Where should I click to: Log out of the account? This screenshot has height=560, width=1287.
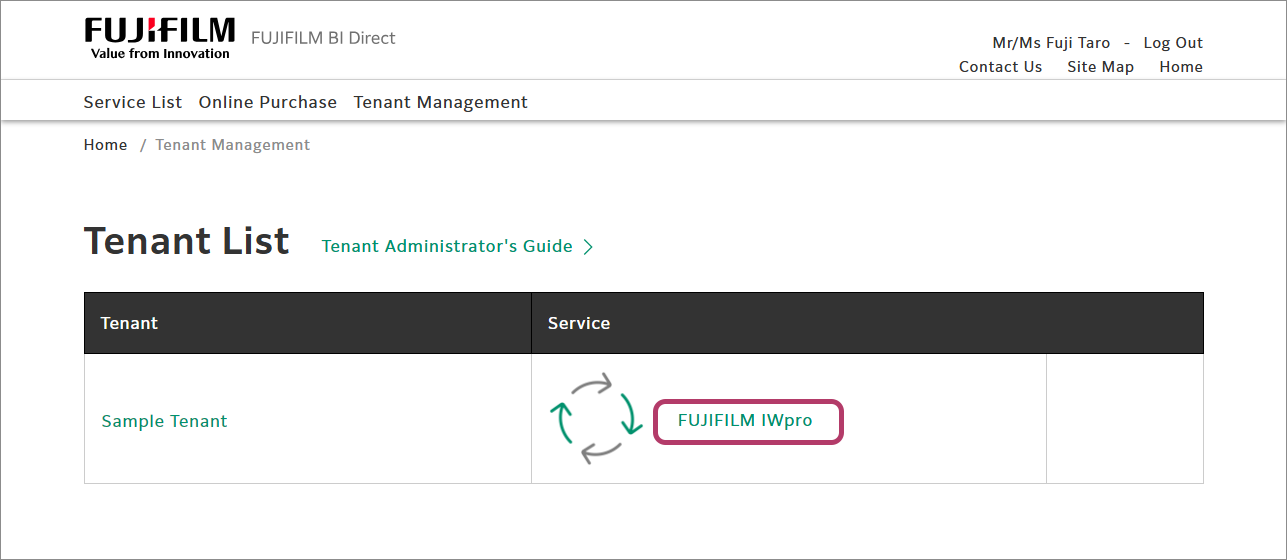(x=1173, y=43)
